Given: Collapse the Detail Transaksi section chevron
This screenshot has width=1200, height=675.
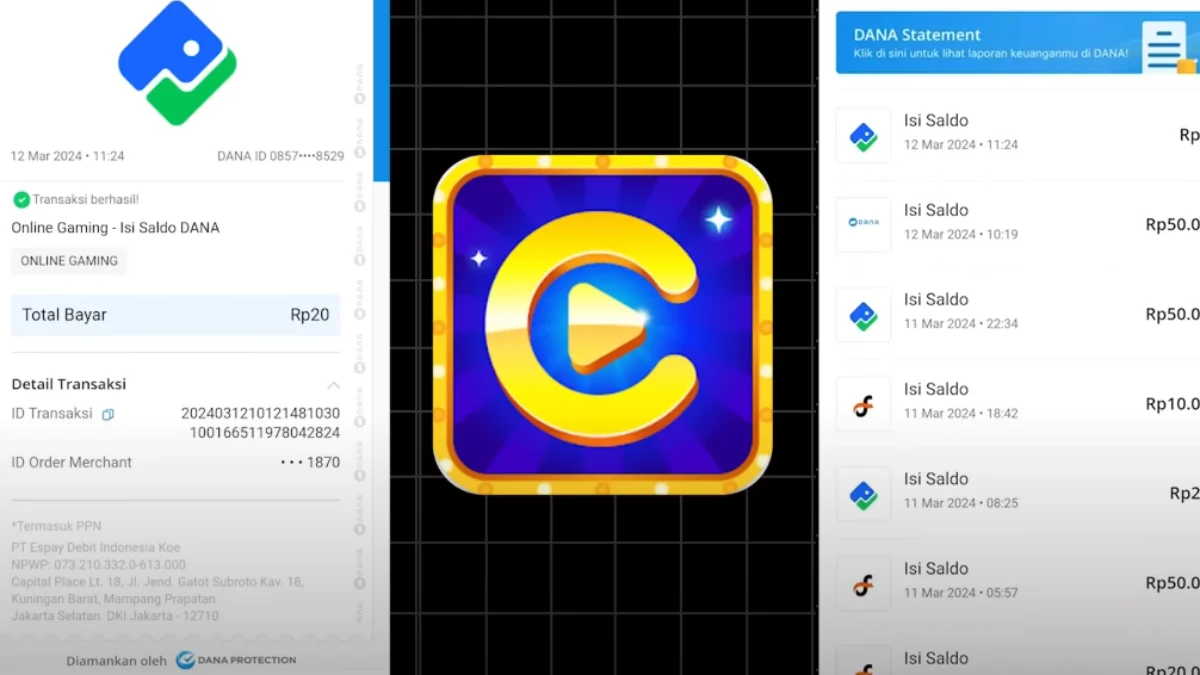Looking at the screenshot, I should (333, 385).
